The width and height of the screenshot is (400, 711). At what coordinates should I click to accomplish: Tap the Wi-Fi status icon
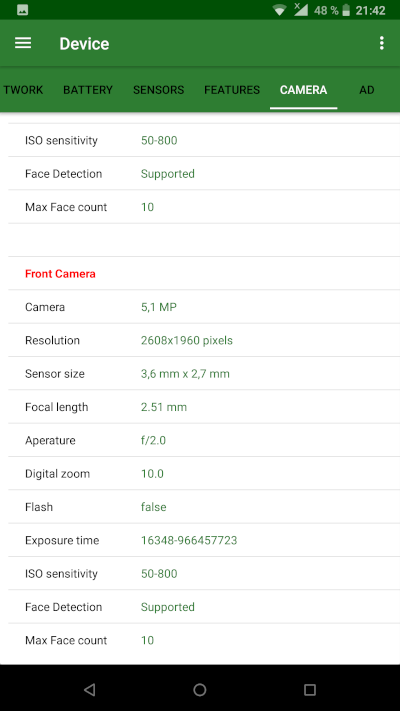click(280, 10)
